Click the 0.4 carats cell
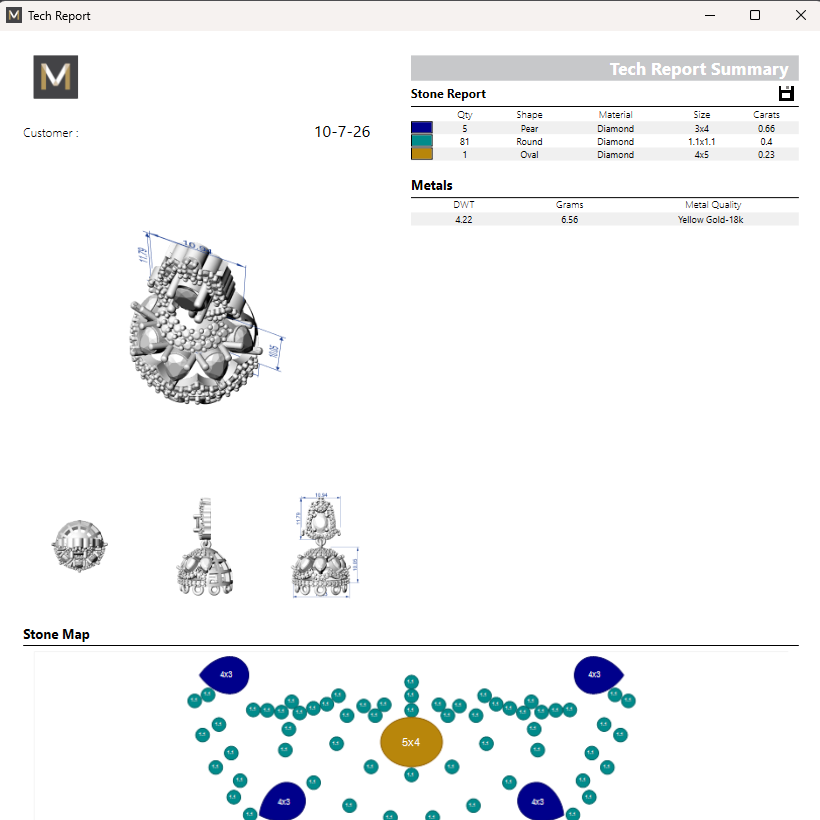This screenshot has height=820, width=820. point(766,142)
